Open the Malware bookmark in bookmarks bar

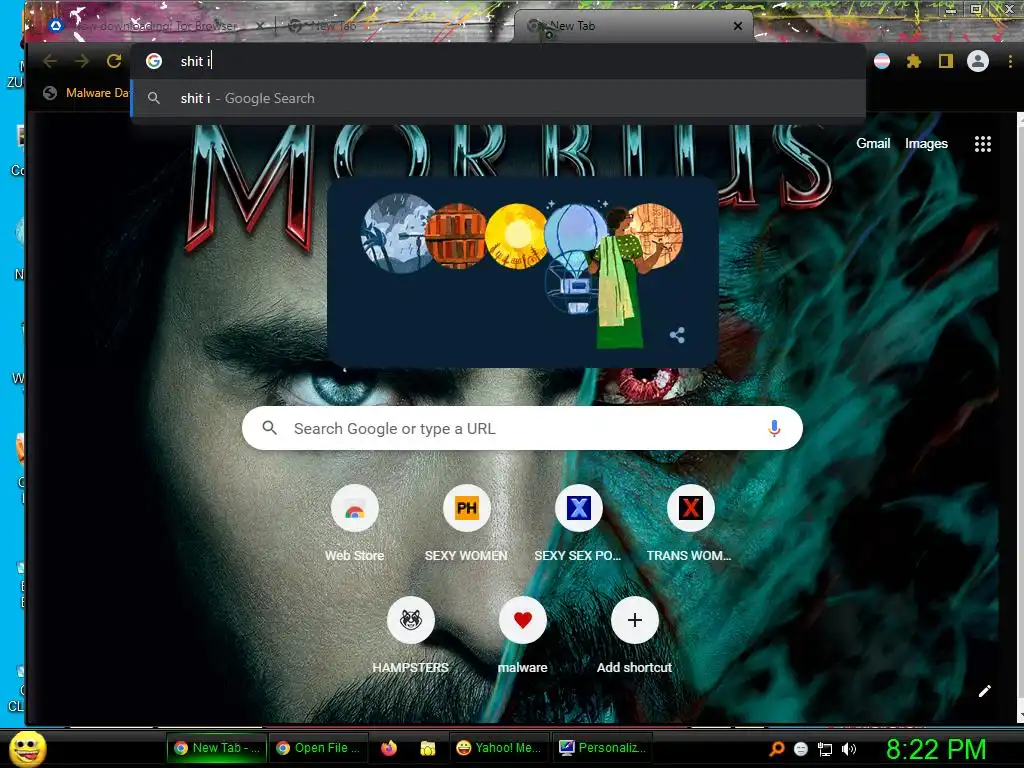tap(86, 93)
